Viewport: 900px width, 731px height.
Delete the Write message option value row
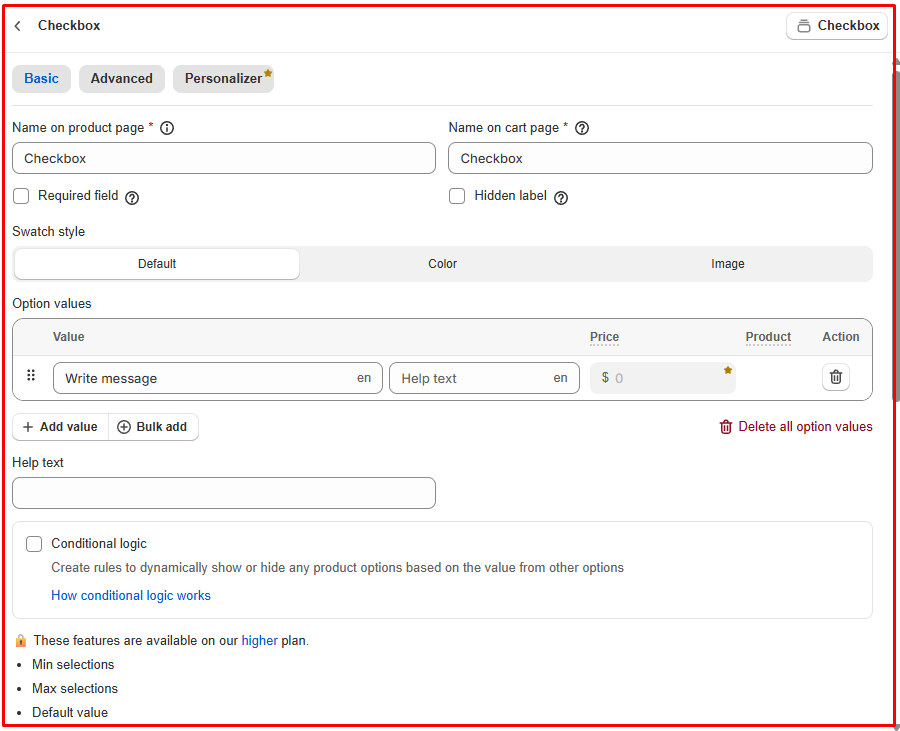(836, 377)
